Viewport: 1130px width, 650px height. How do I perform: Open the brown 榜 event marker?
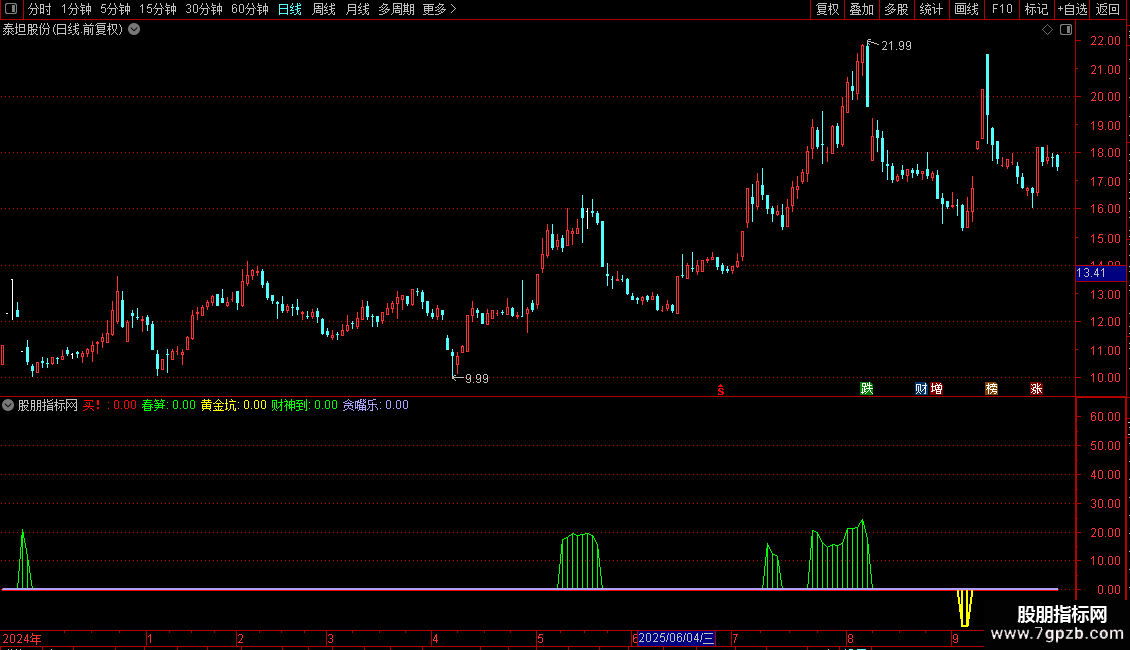click(992, 389)
